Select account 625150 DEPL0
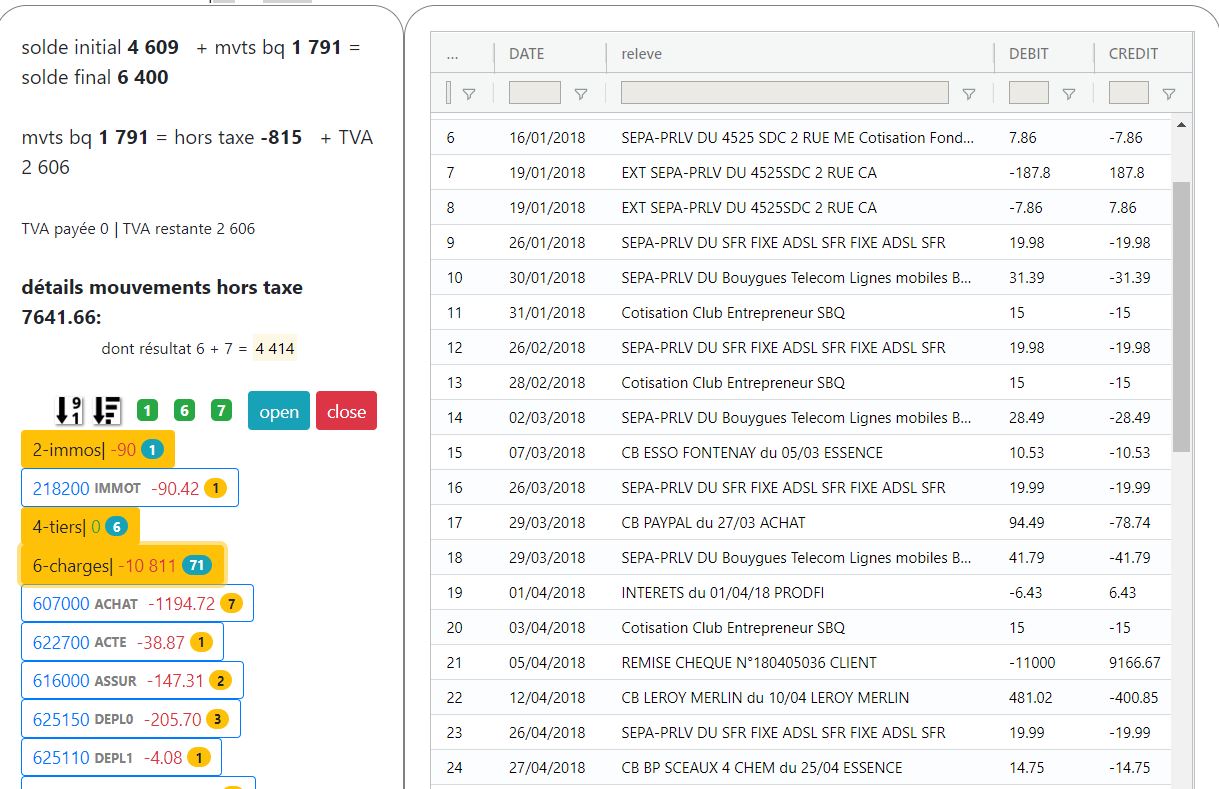 (130, 718)
